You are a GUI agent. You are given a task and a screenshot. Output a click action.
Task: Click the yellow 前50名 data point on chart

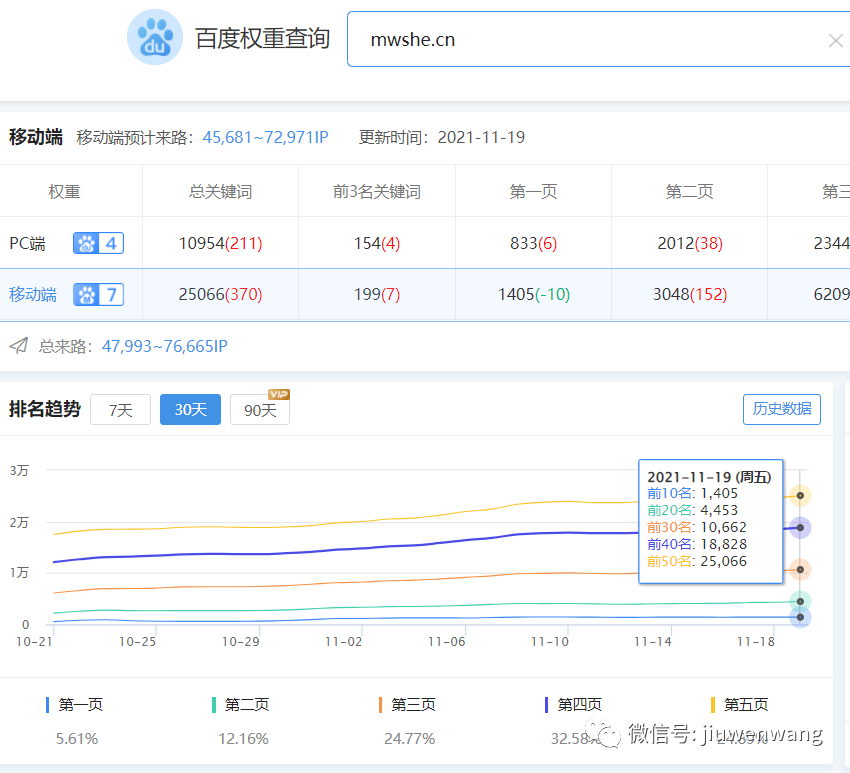800,495
